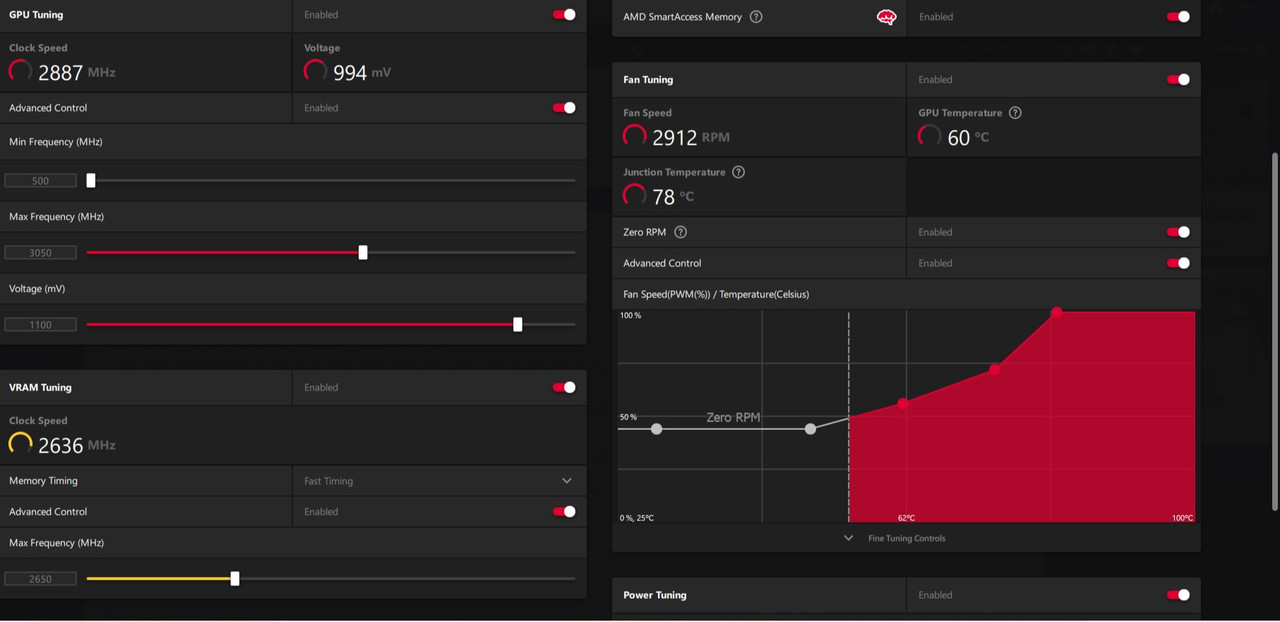Click the Fan Tuning section heading
The height and width of the screenshot is (622, 1280).
pos(648,80)
